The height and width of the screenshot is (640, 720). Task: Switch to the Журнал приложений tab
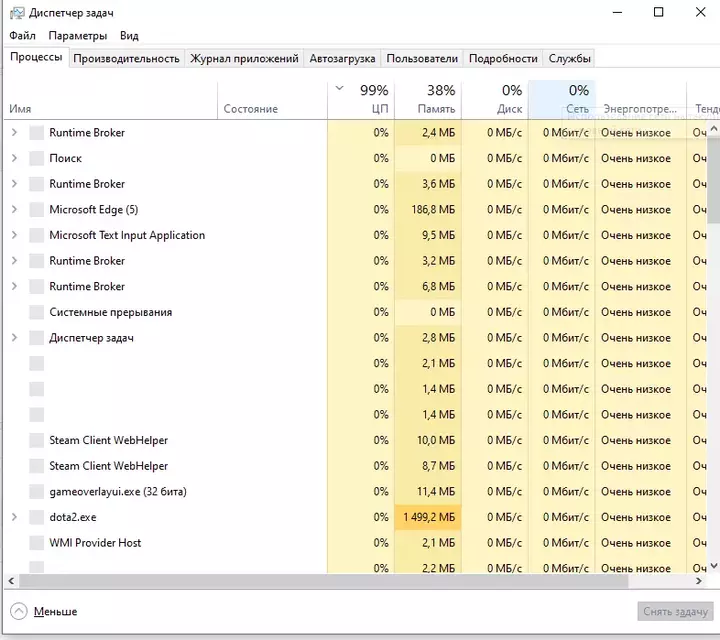coord(244,59)
